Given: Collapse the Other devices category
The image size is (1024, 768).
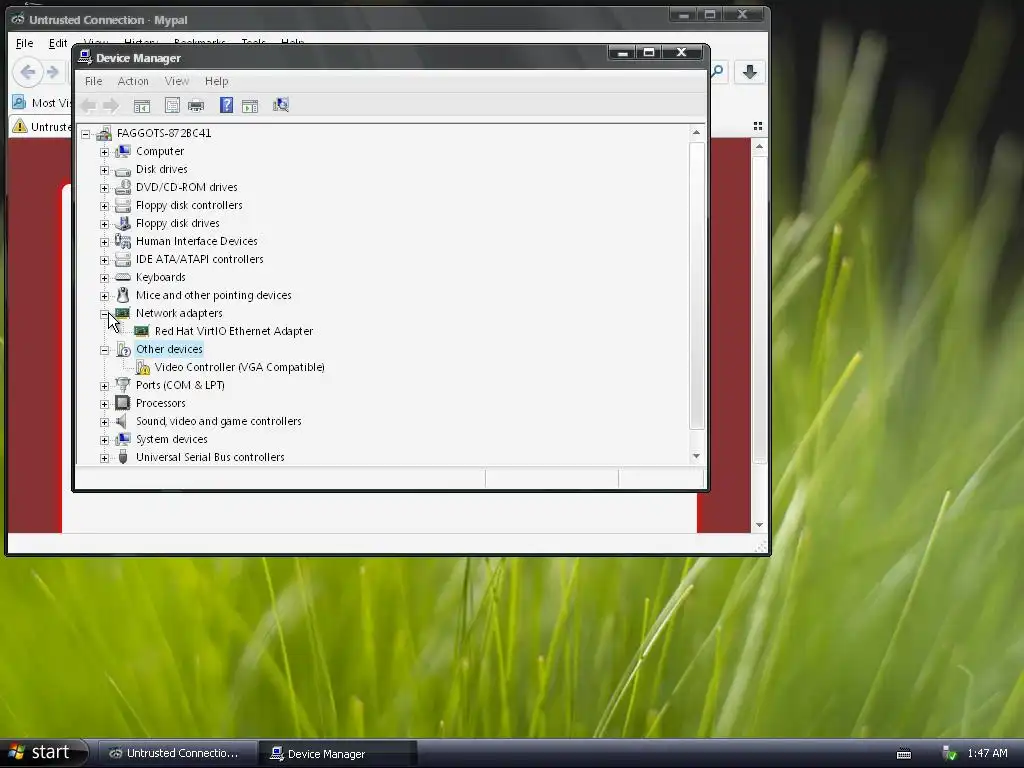Looking at the screenshot, I should point(104,350).
